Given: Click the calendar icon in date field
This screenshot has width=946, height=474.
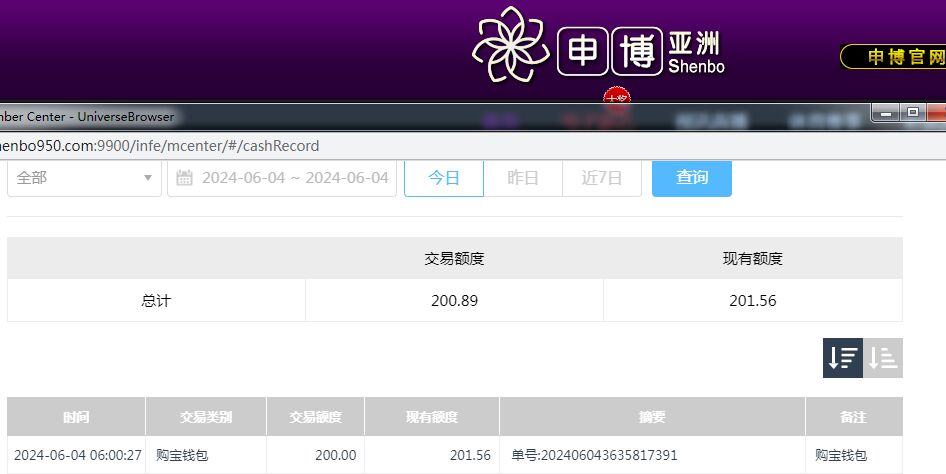Looking at the screenshot, I should point(184,178).
